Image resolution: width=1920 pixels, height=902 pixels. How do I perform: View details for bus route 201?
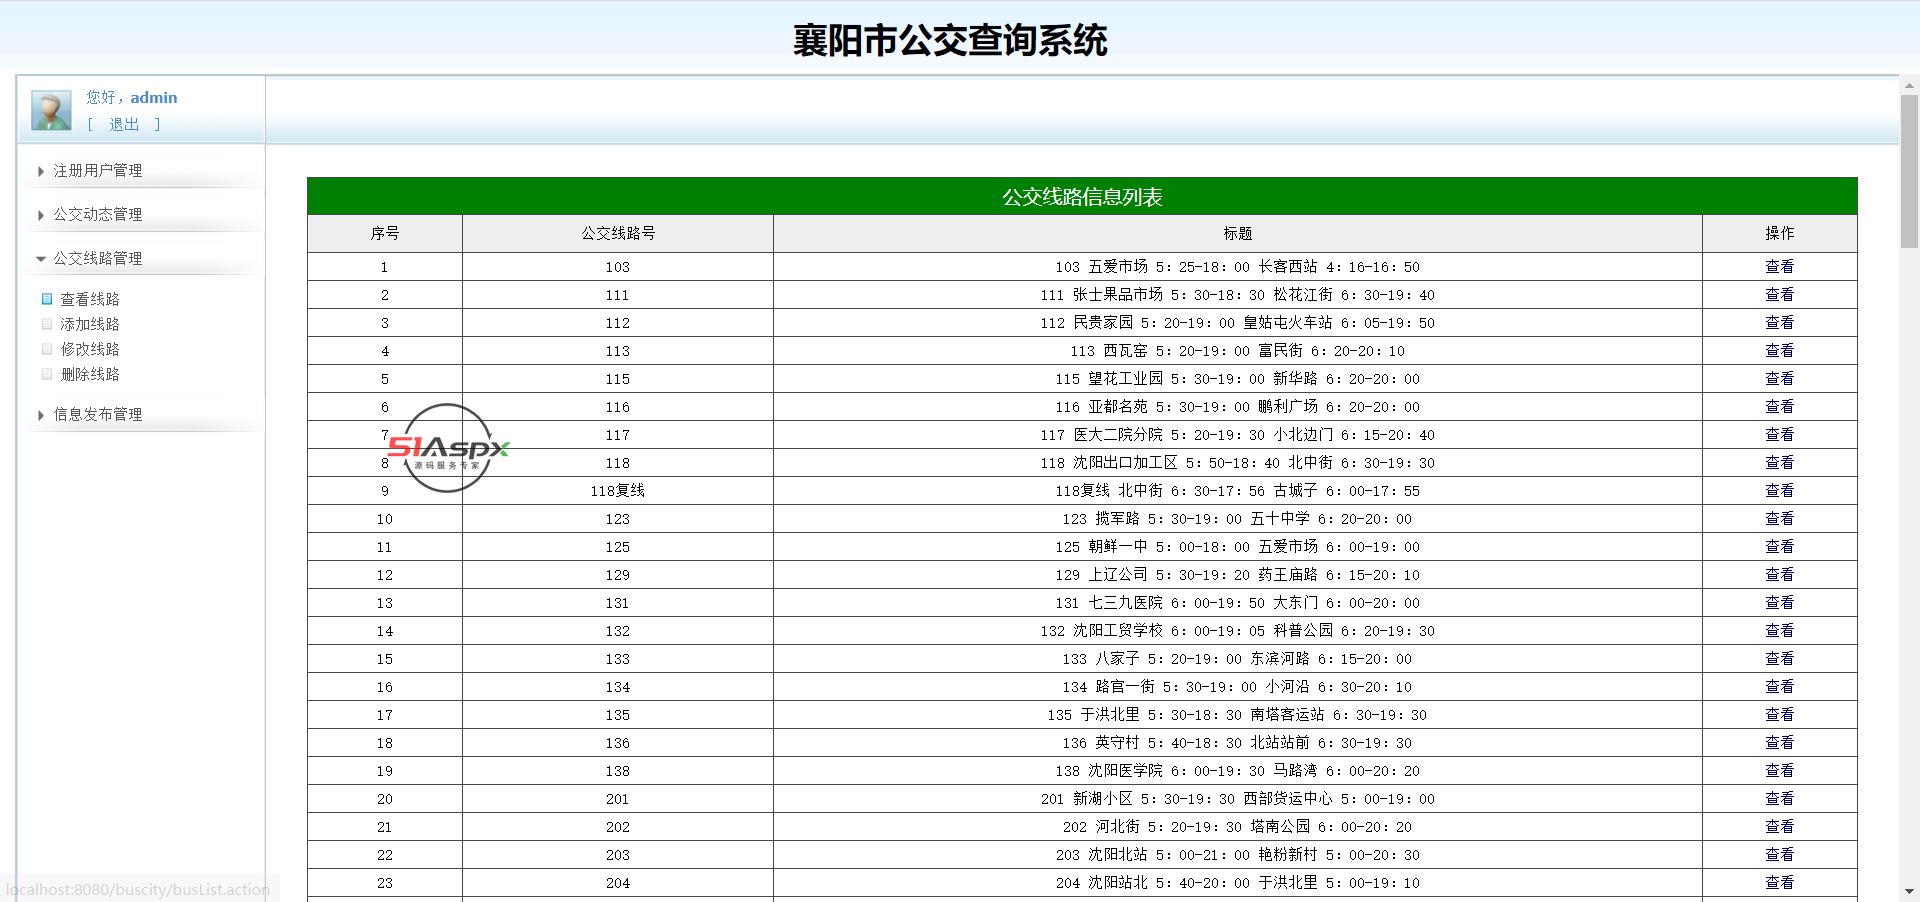tap(1780, 799)
